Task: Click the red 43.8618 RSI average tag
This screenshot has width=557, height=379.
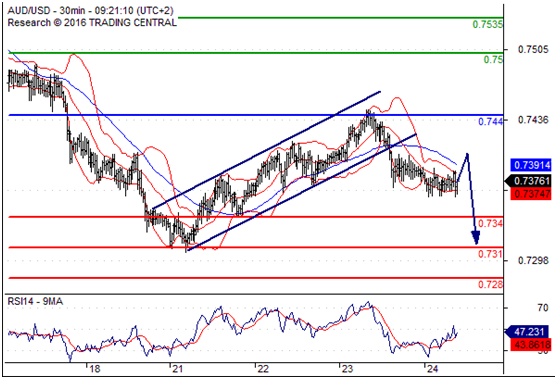Action: click(x=531, y=345)
